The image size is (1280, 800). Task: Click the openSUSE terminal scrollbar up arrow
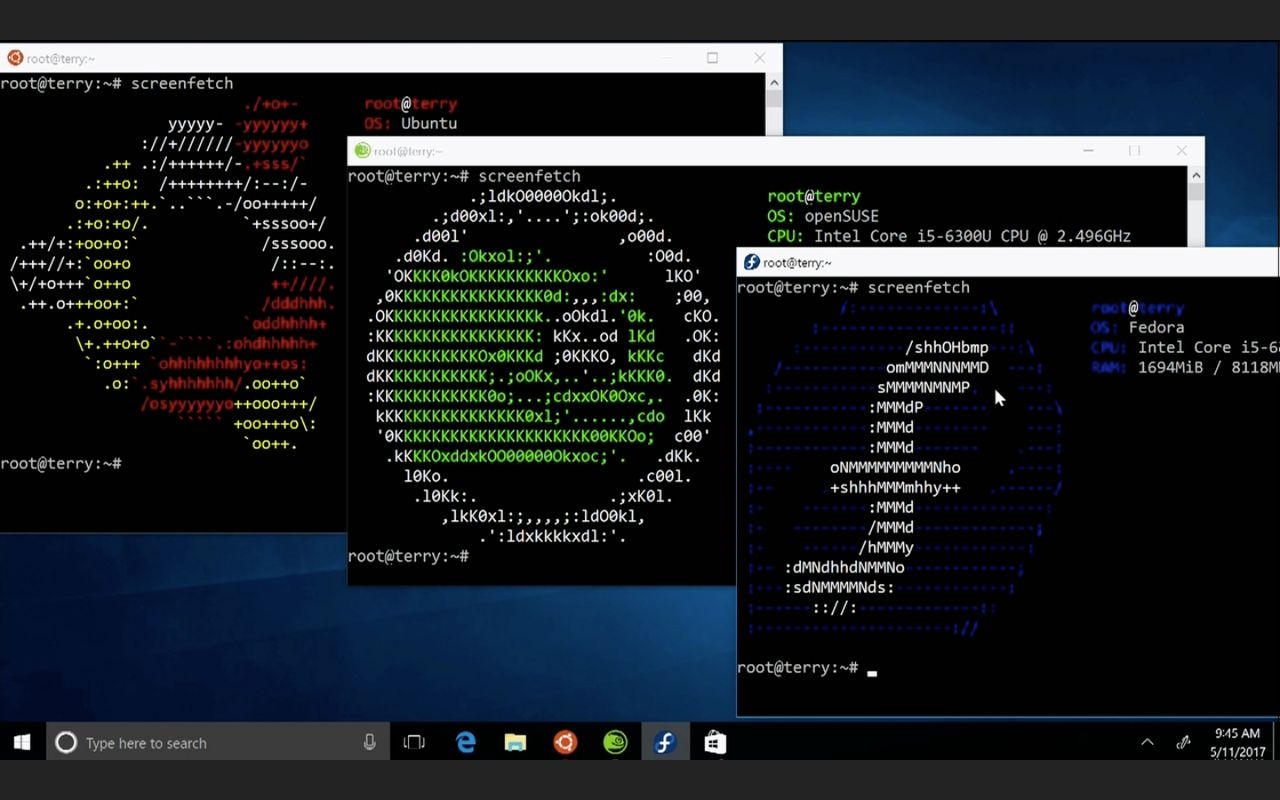1196,174
